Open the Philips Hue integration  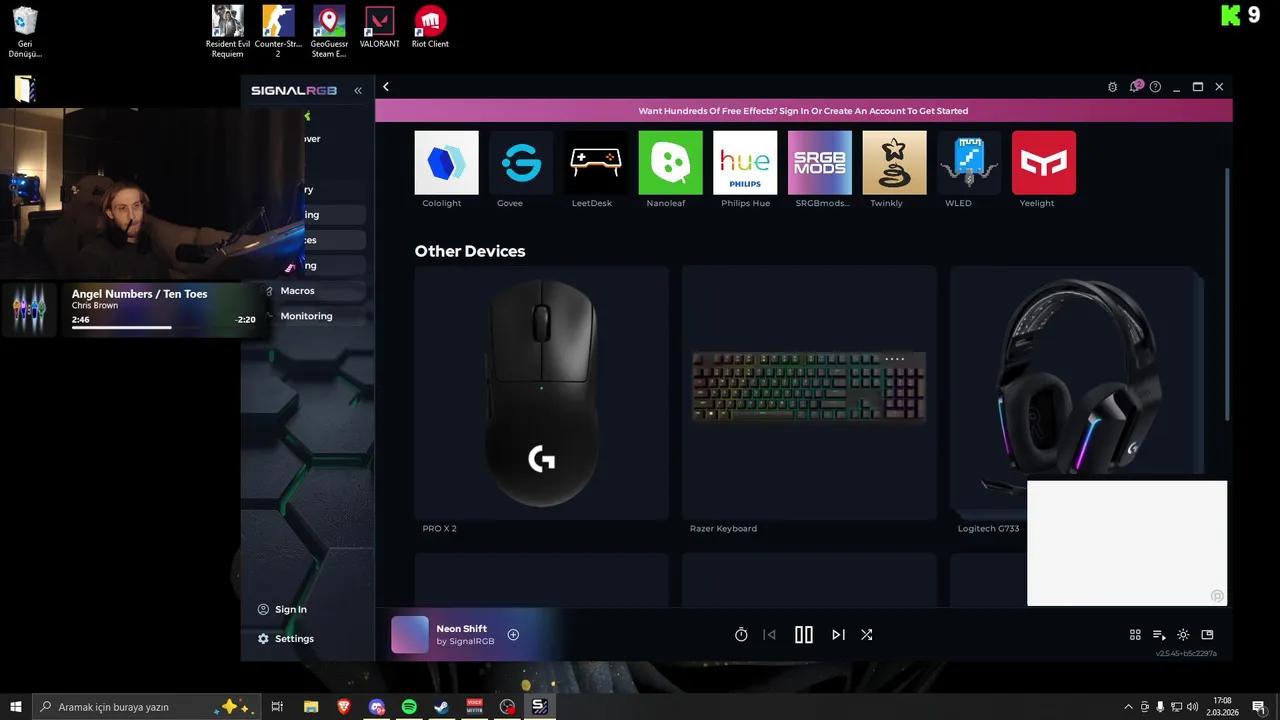click(x=744, y=162)
